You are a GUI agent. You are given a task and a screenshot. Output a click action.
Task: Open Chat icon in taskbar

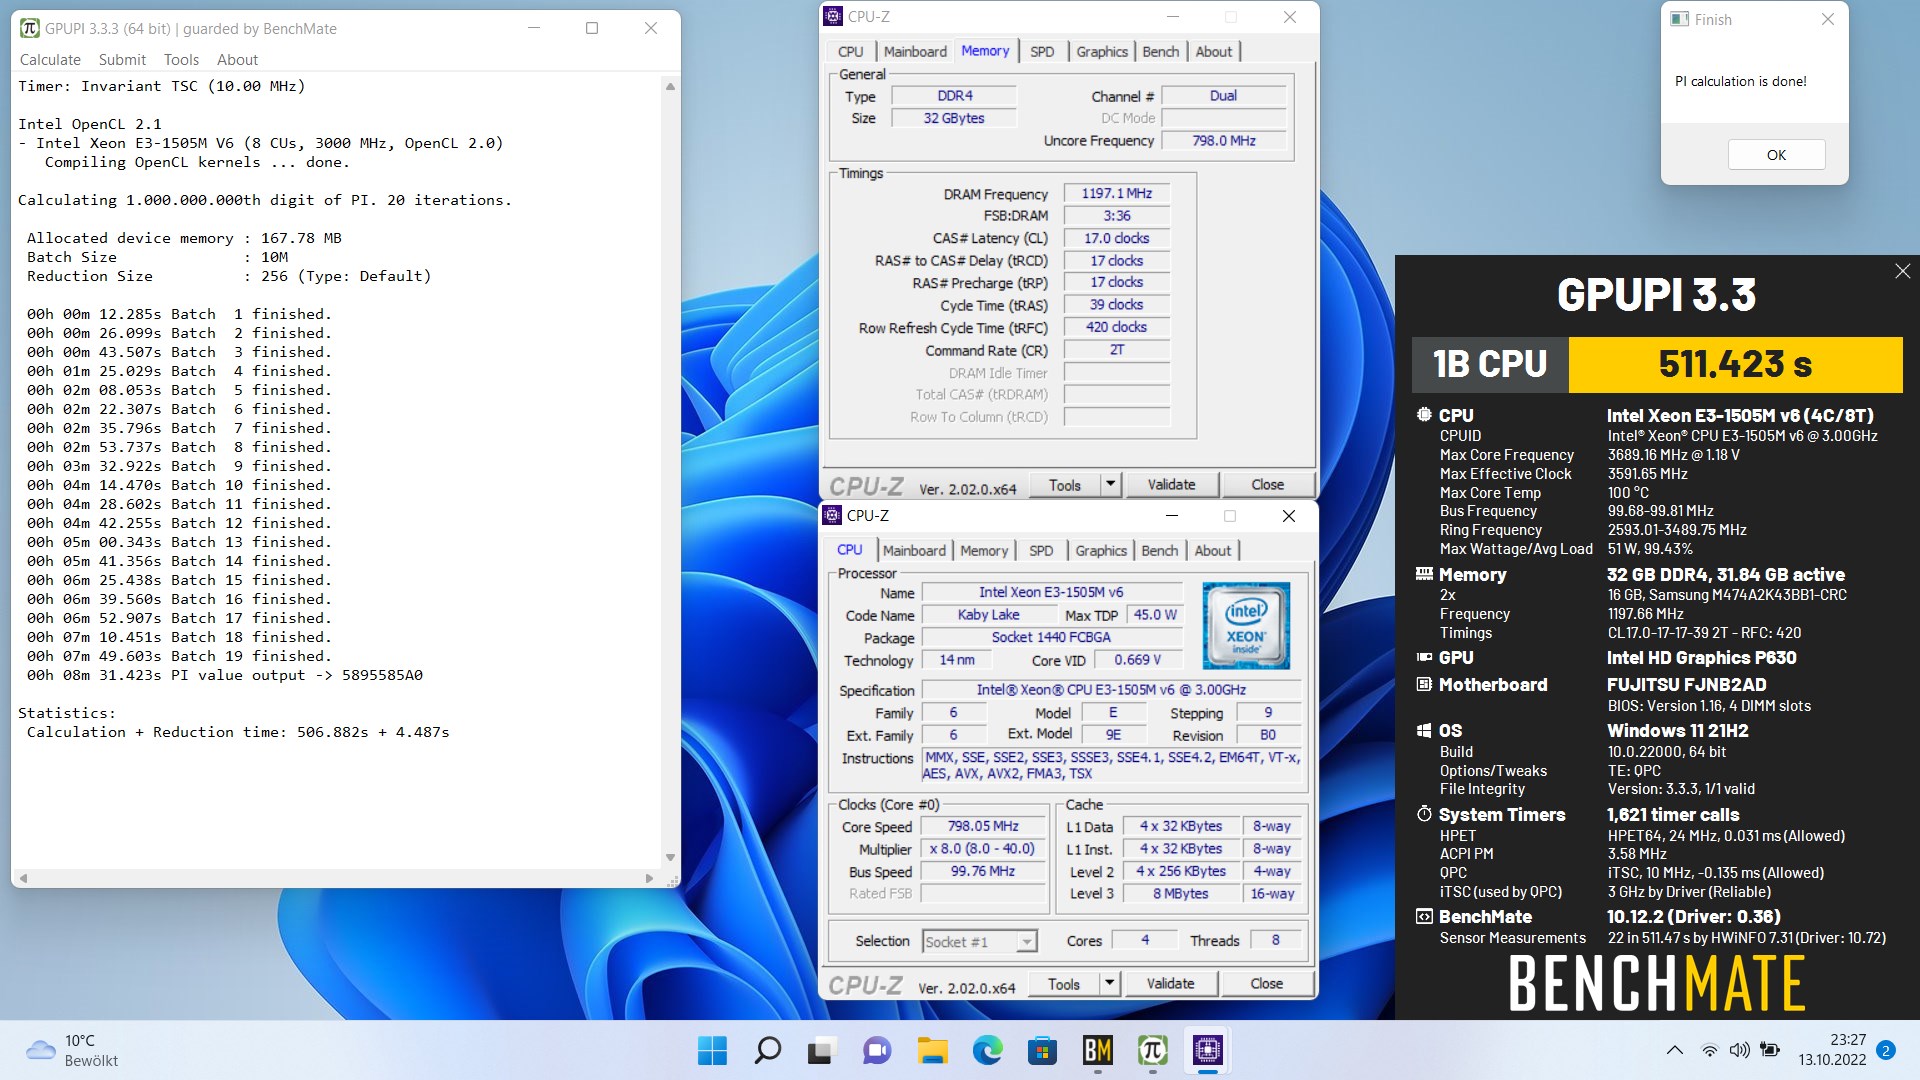pyautogui.click(x=877, y=1050)
